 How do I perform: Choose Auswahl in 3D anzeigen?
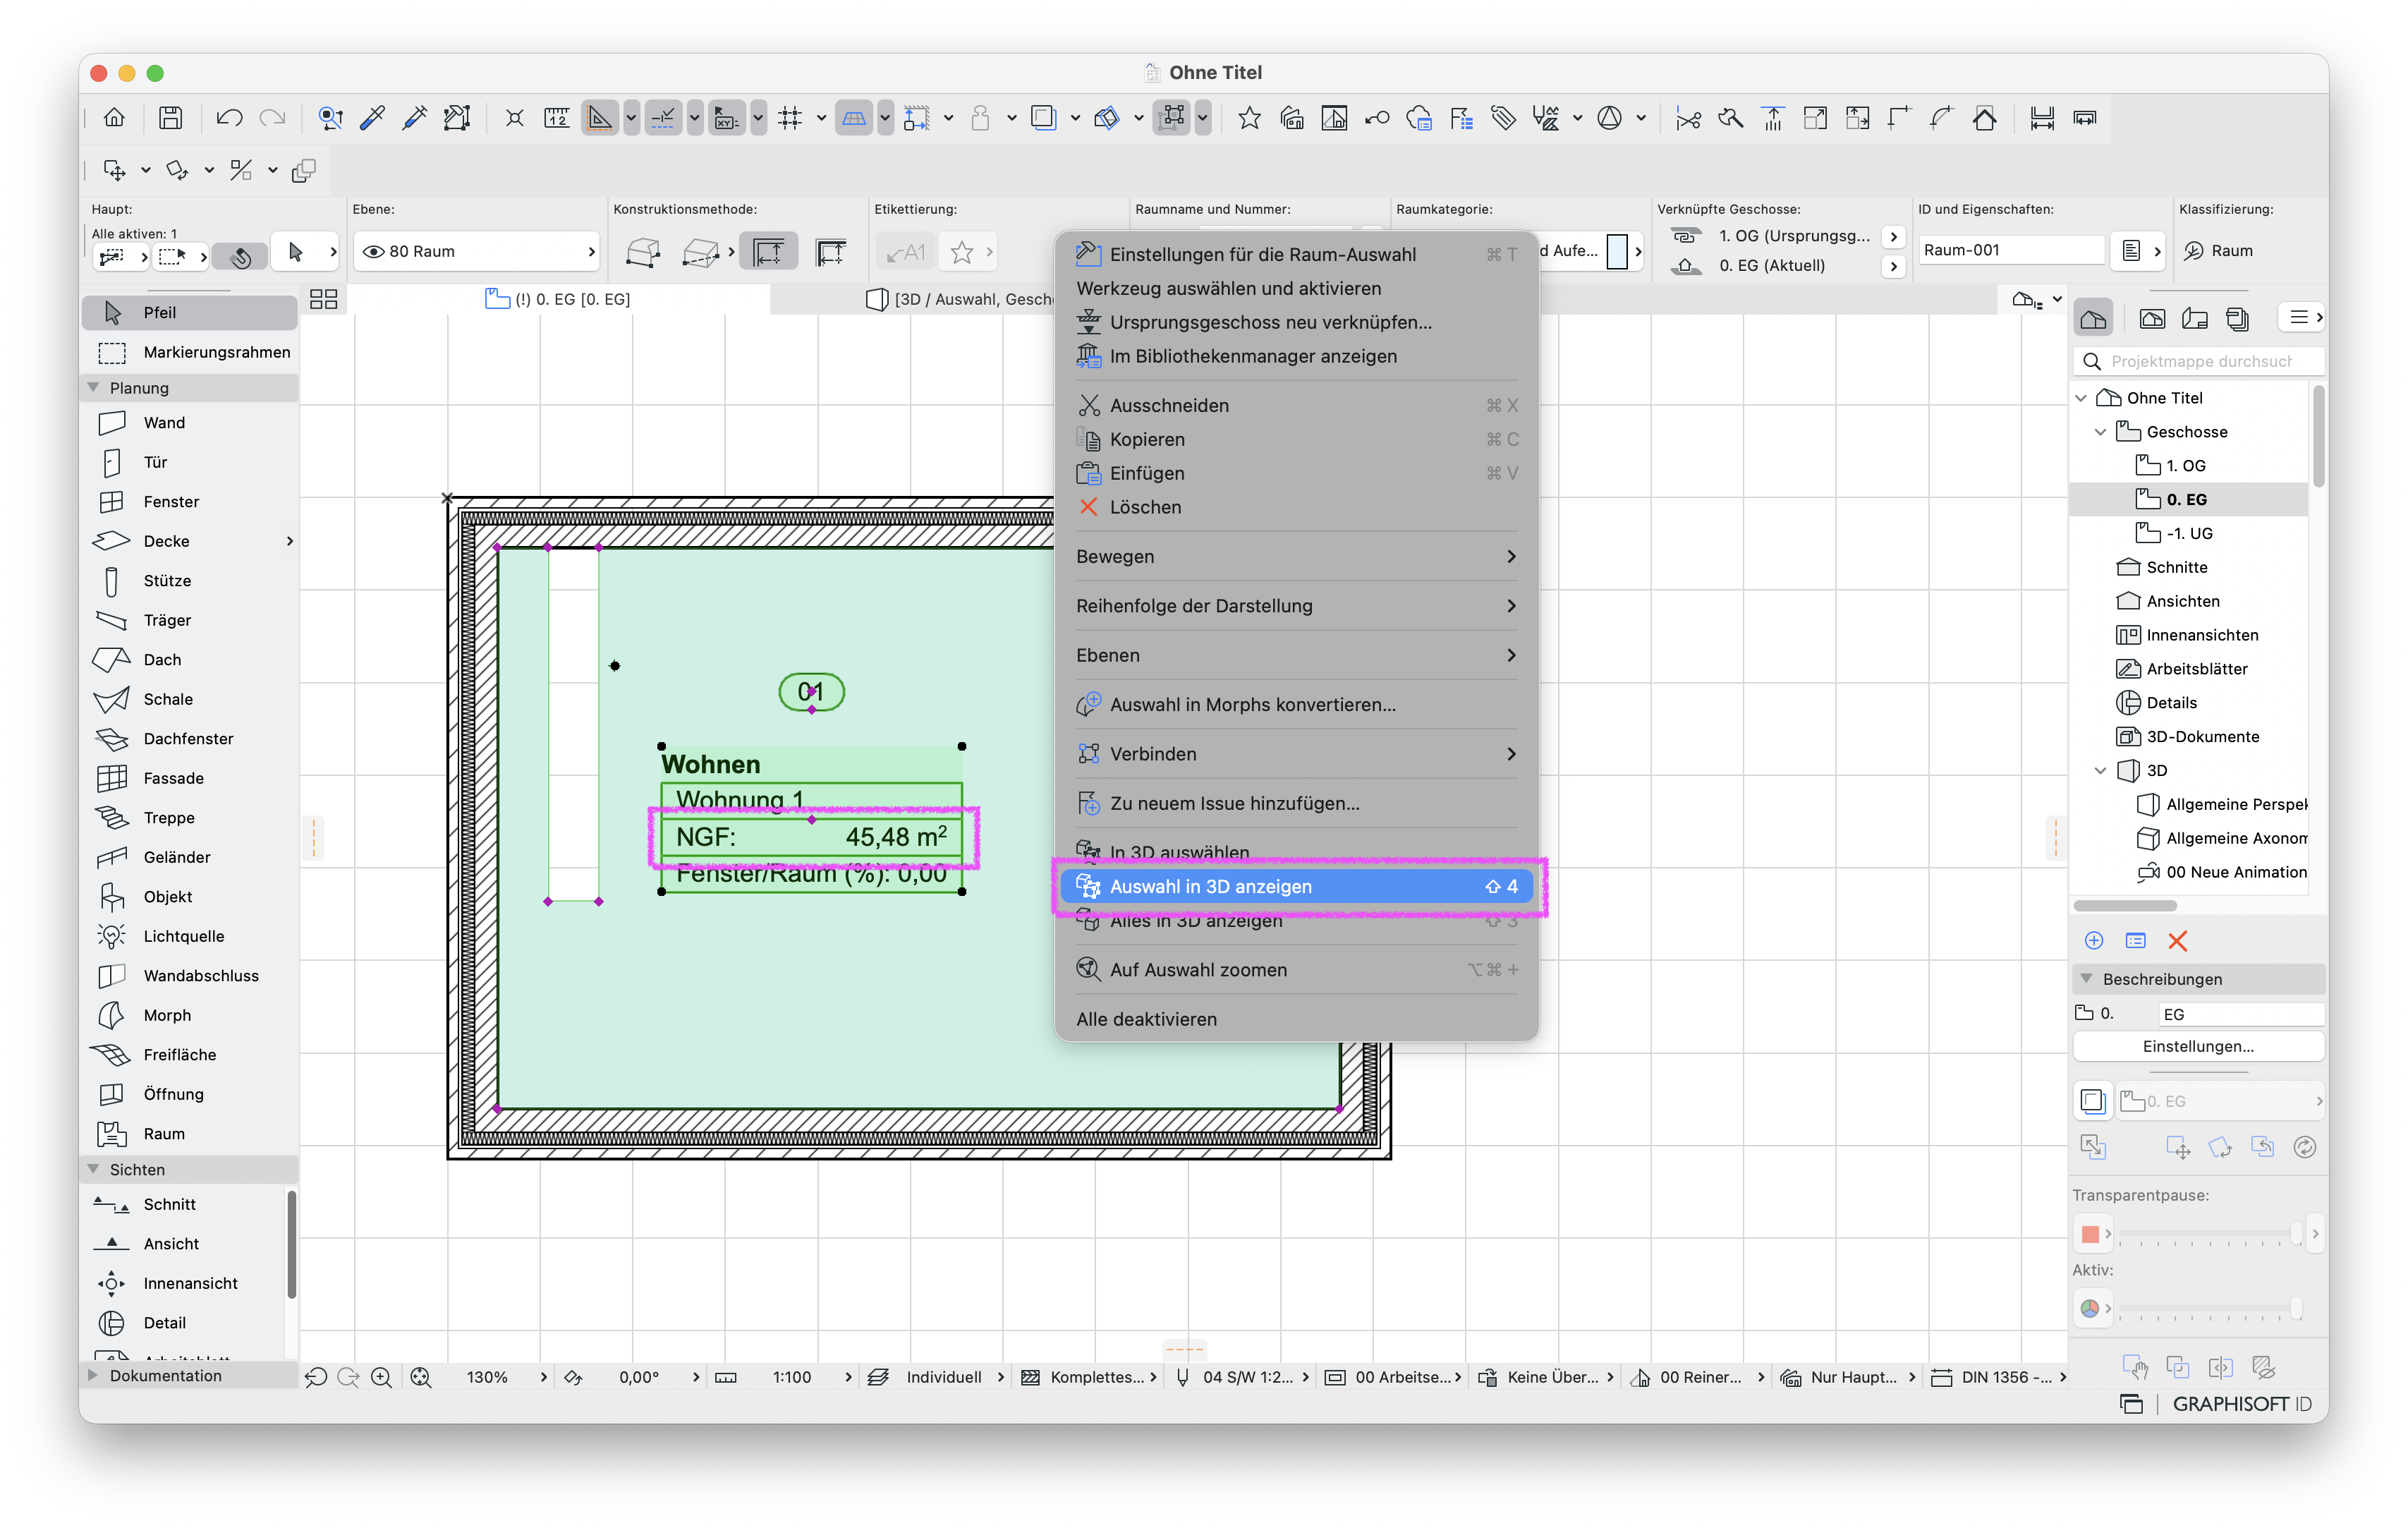coord(1297,887)
